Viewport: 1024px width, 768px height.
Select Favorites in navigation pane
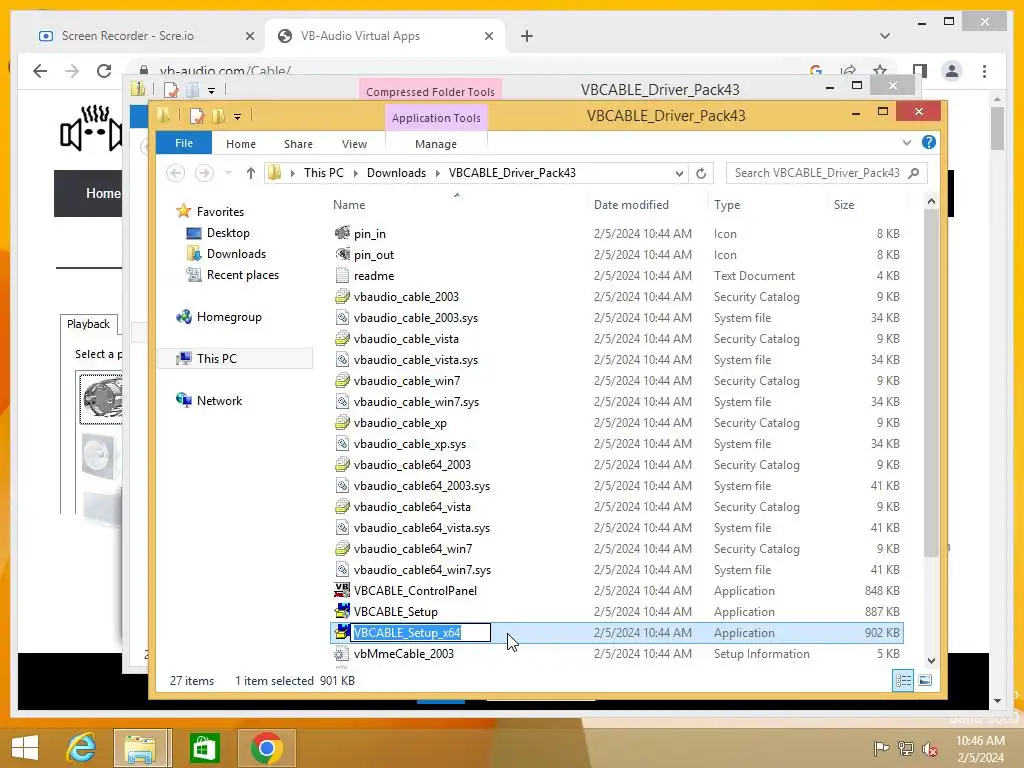220,212
